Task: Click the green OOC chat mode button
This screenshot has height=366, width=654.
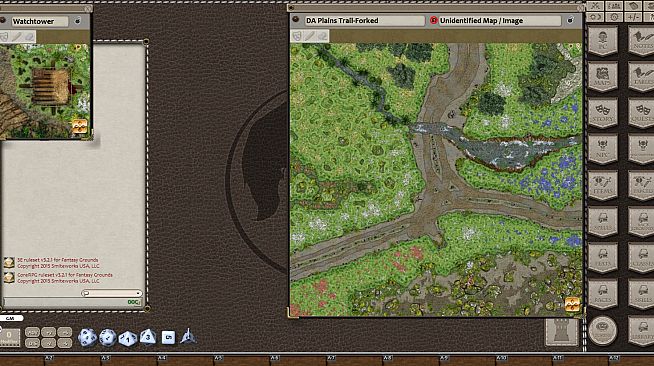Action: pos(133,302)
